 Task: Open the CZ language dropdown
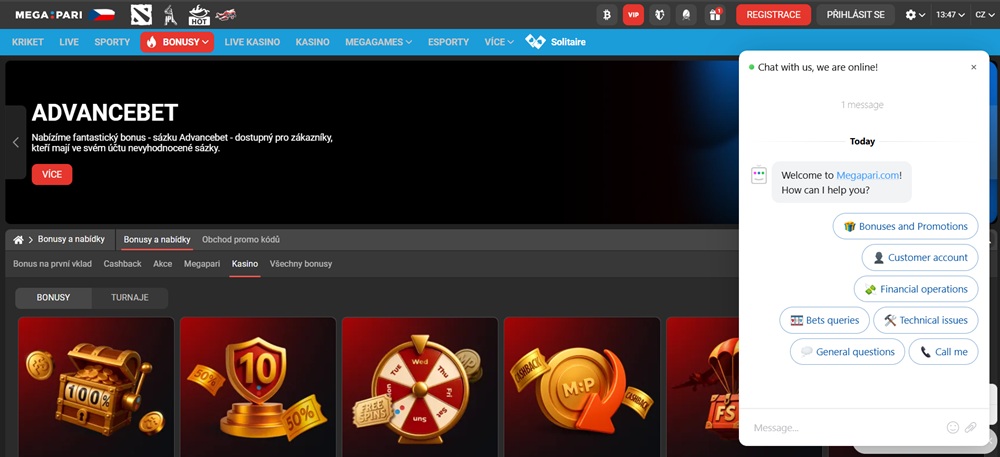[984, 15]
